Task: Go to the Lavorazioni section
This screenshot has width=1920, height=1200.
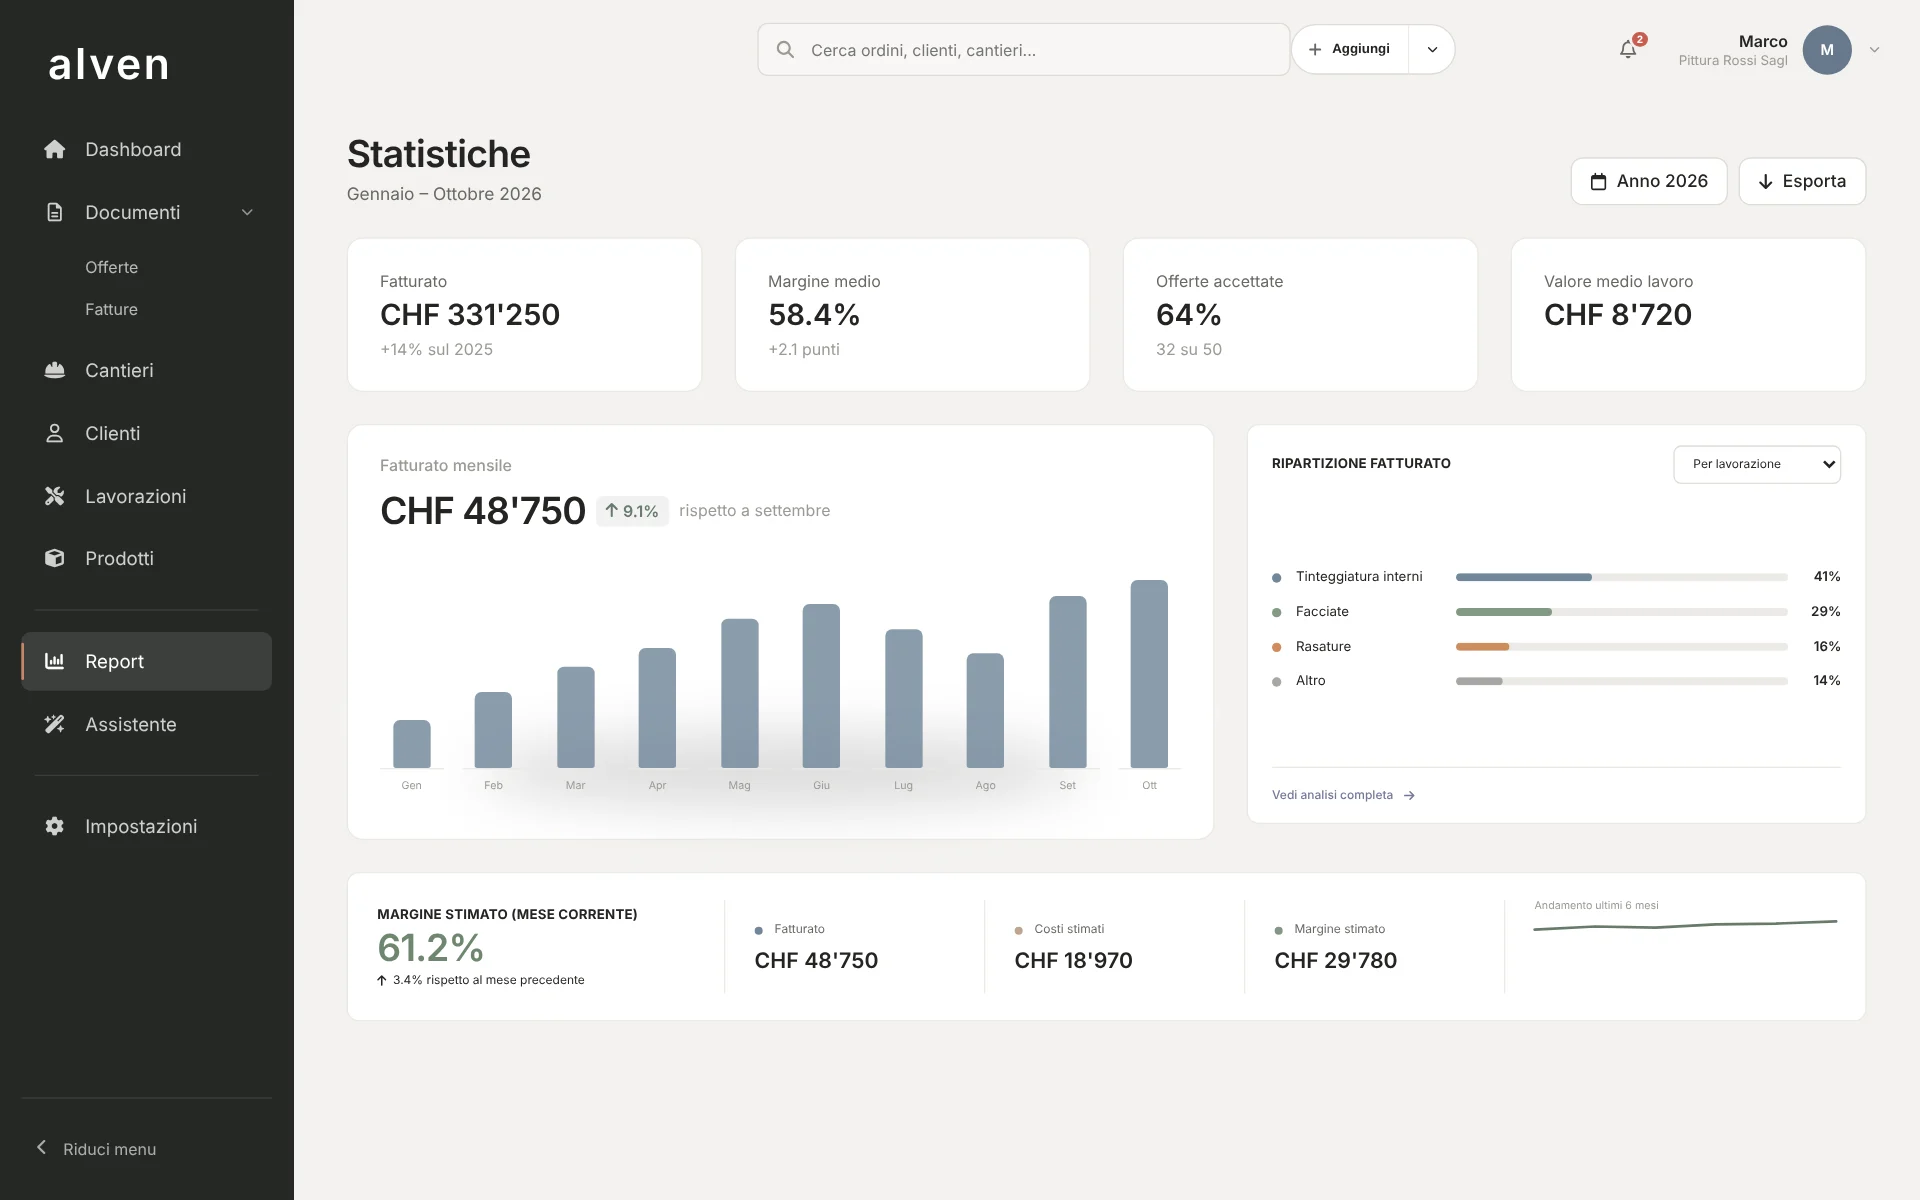Action: click(x=147, y=496)
